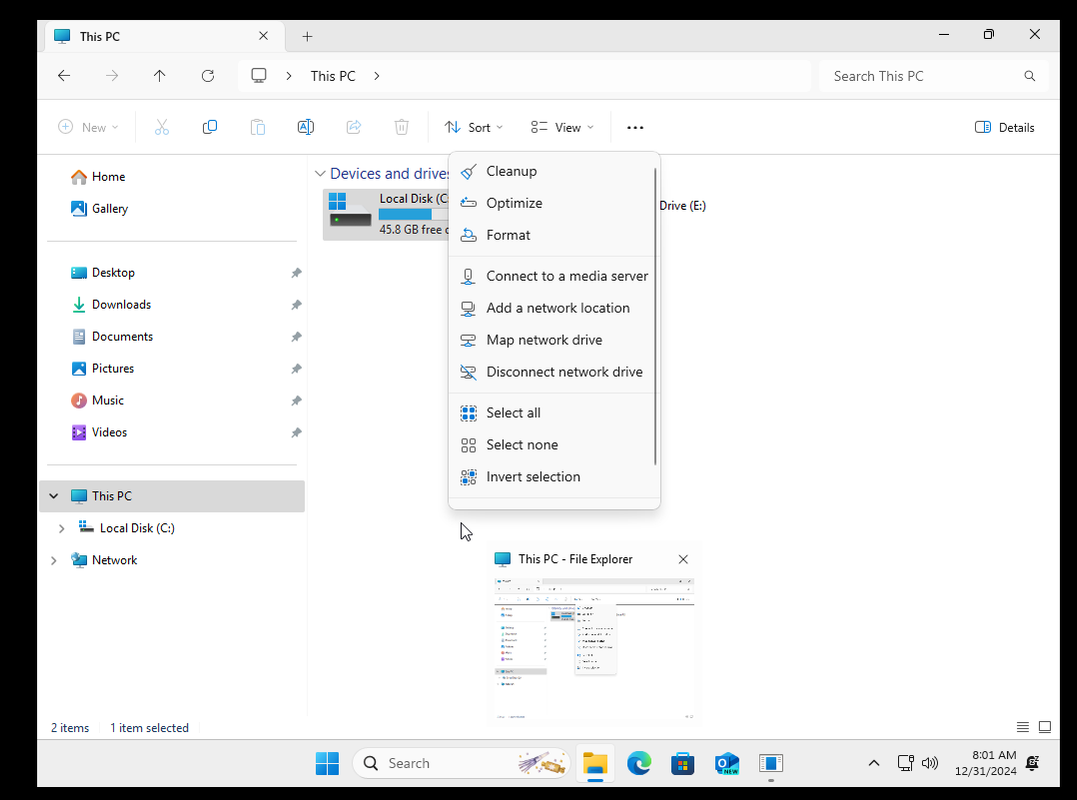The width and height of the screenshot is (1077, 800).
Task: Open Documents quick access folder
Action: [172, 336]
